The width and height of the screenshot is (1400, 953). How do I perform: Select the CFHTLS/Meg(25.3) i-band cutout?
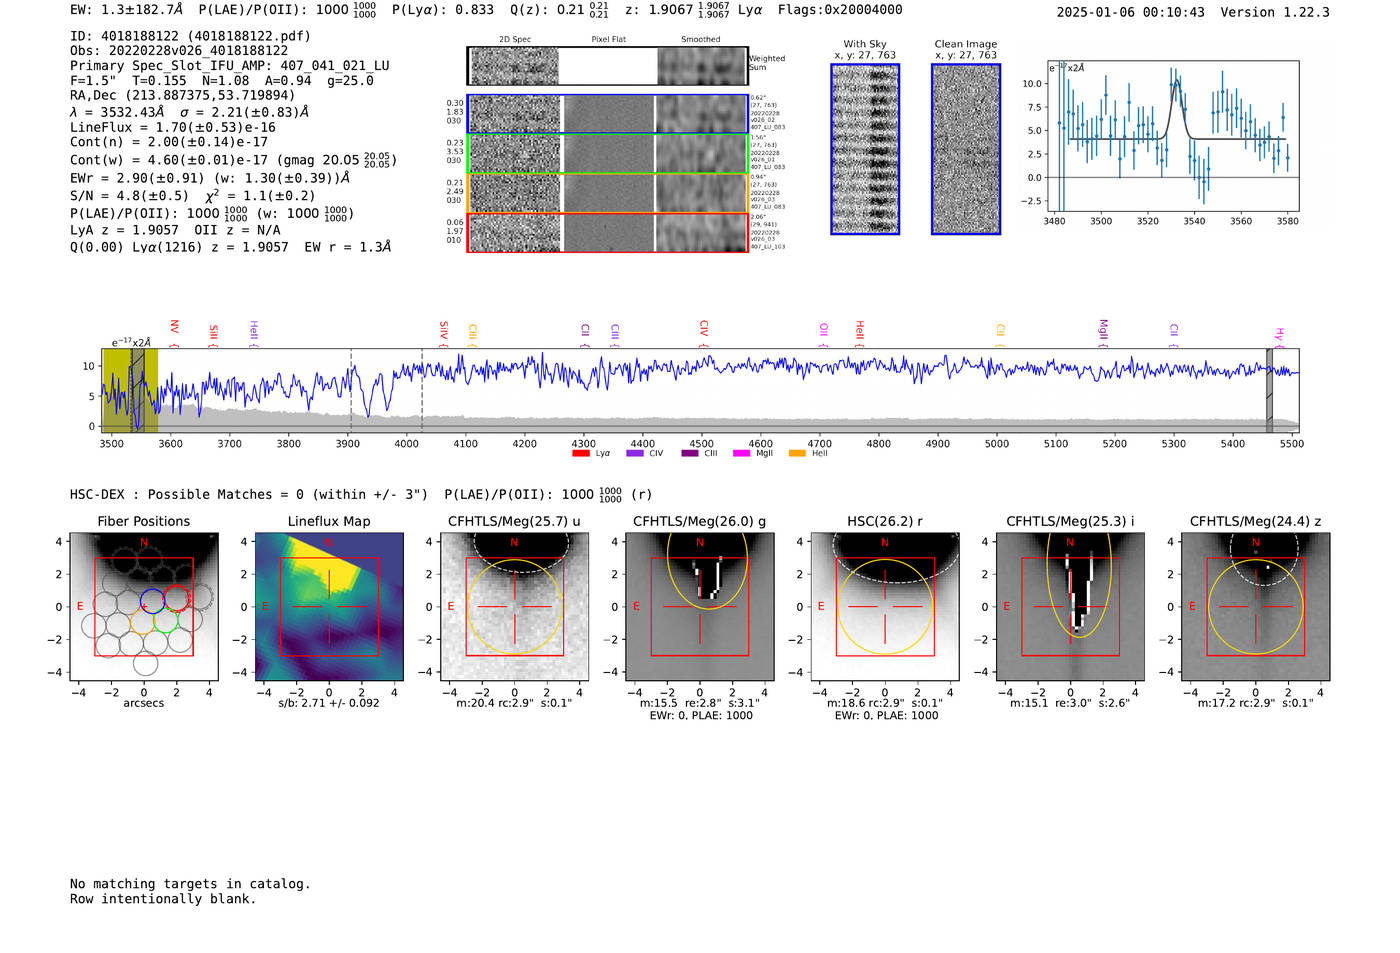(1070, 607)
